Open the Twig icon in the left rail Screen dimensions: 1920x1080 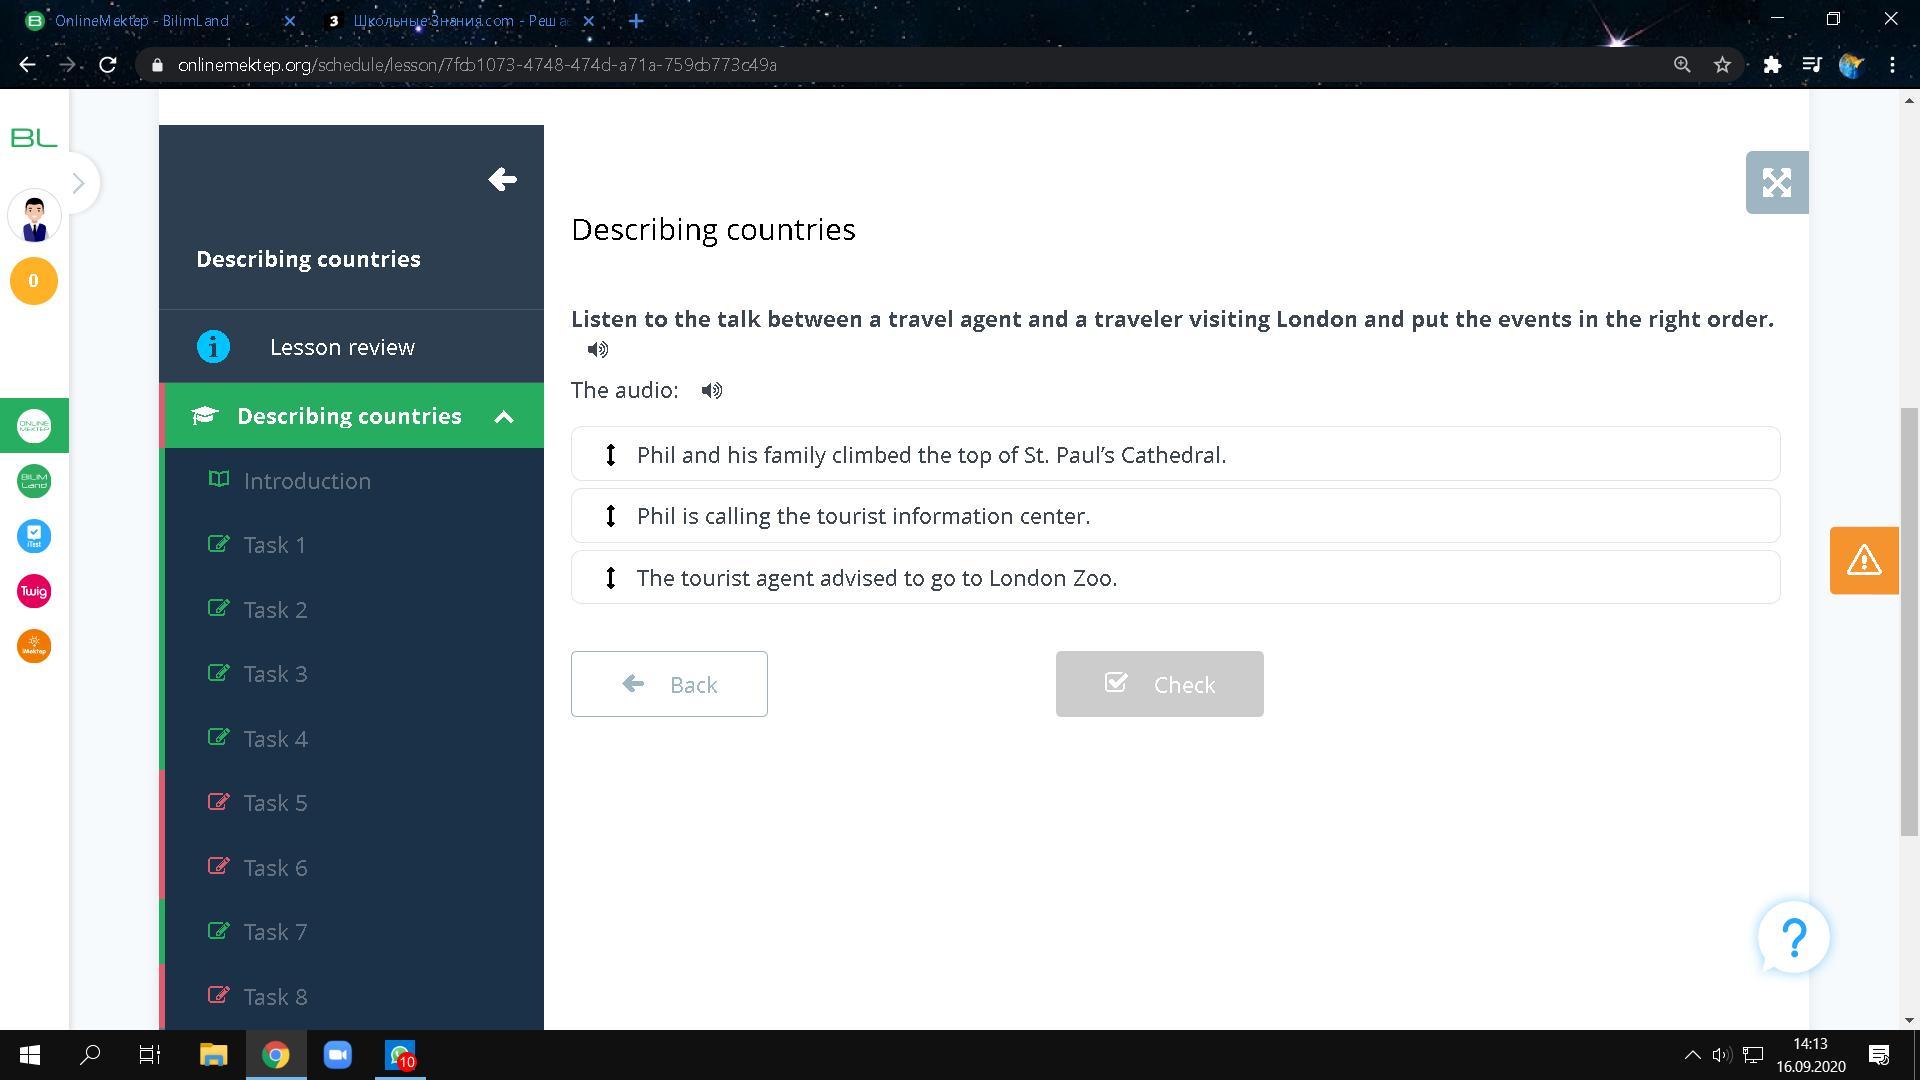tap(34, 592)
